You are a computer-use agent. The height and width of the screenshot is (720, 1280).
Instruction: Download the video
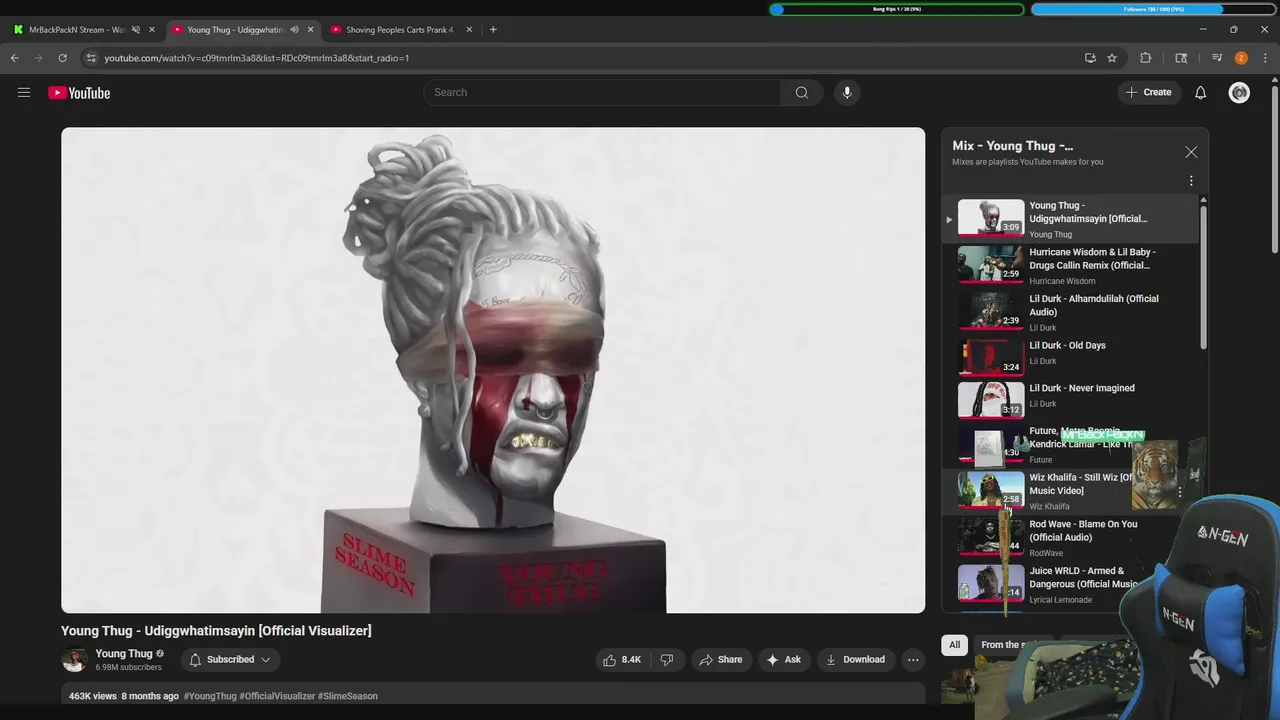click(x=855, y=660)
